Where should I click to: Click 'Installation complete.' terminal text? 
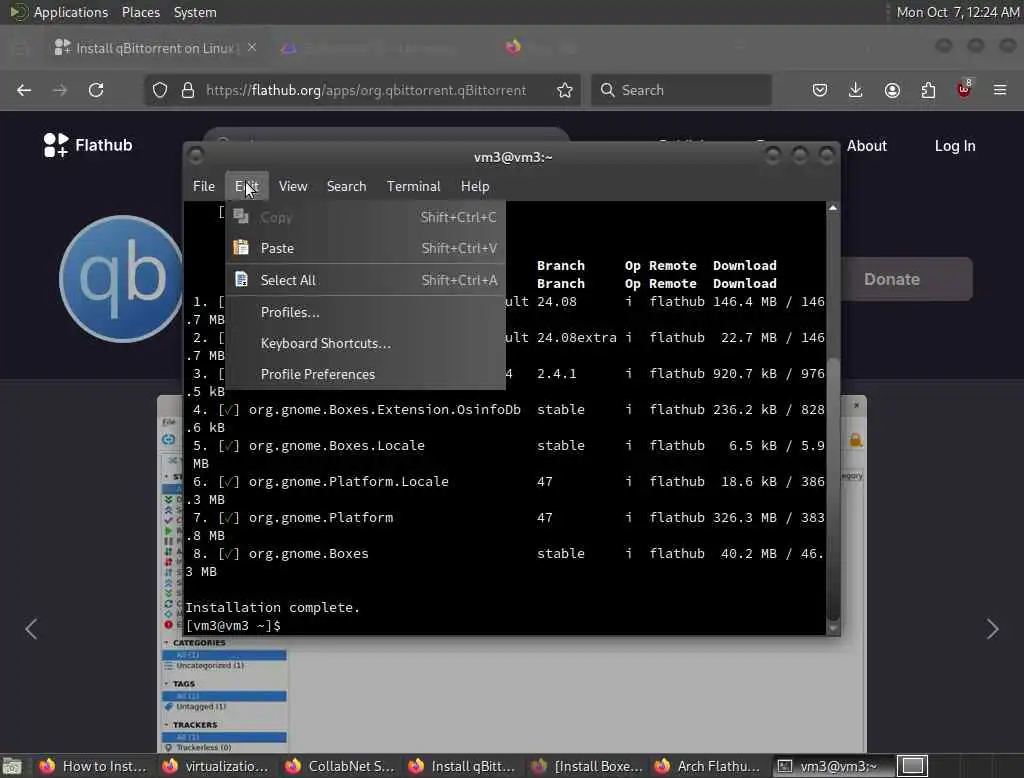pos(272,608)
